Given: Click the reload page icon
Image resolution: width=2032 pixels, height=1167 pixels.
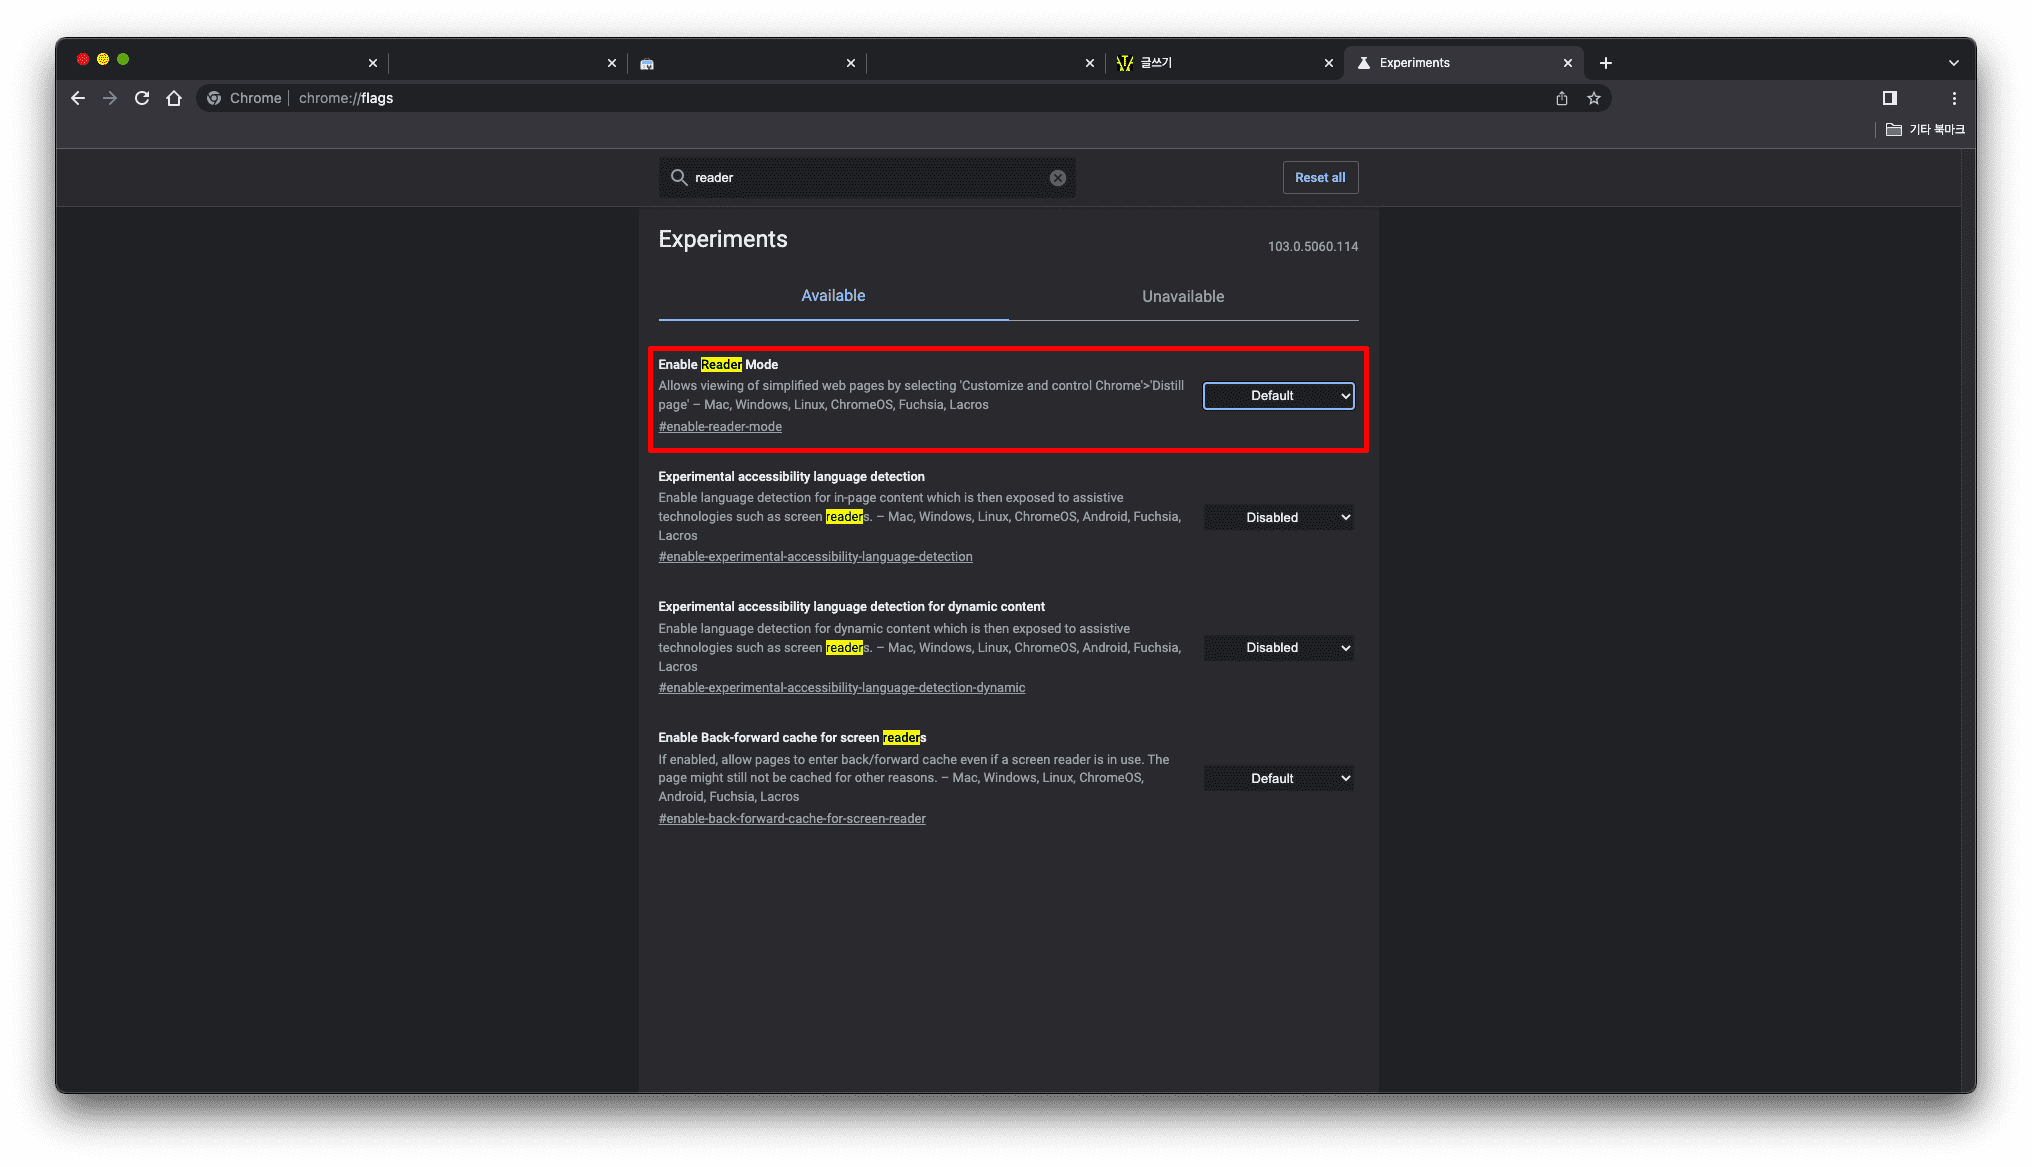Looking at the screenshot, I should (142, 98).
